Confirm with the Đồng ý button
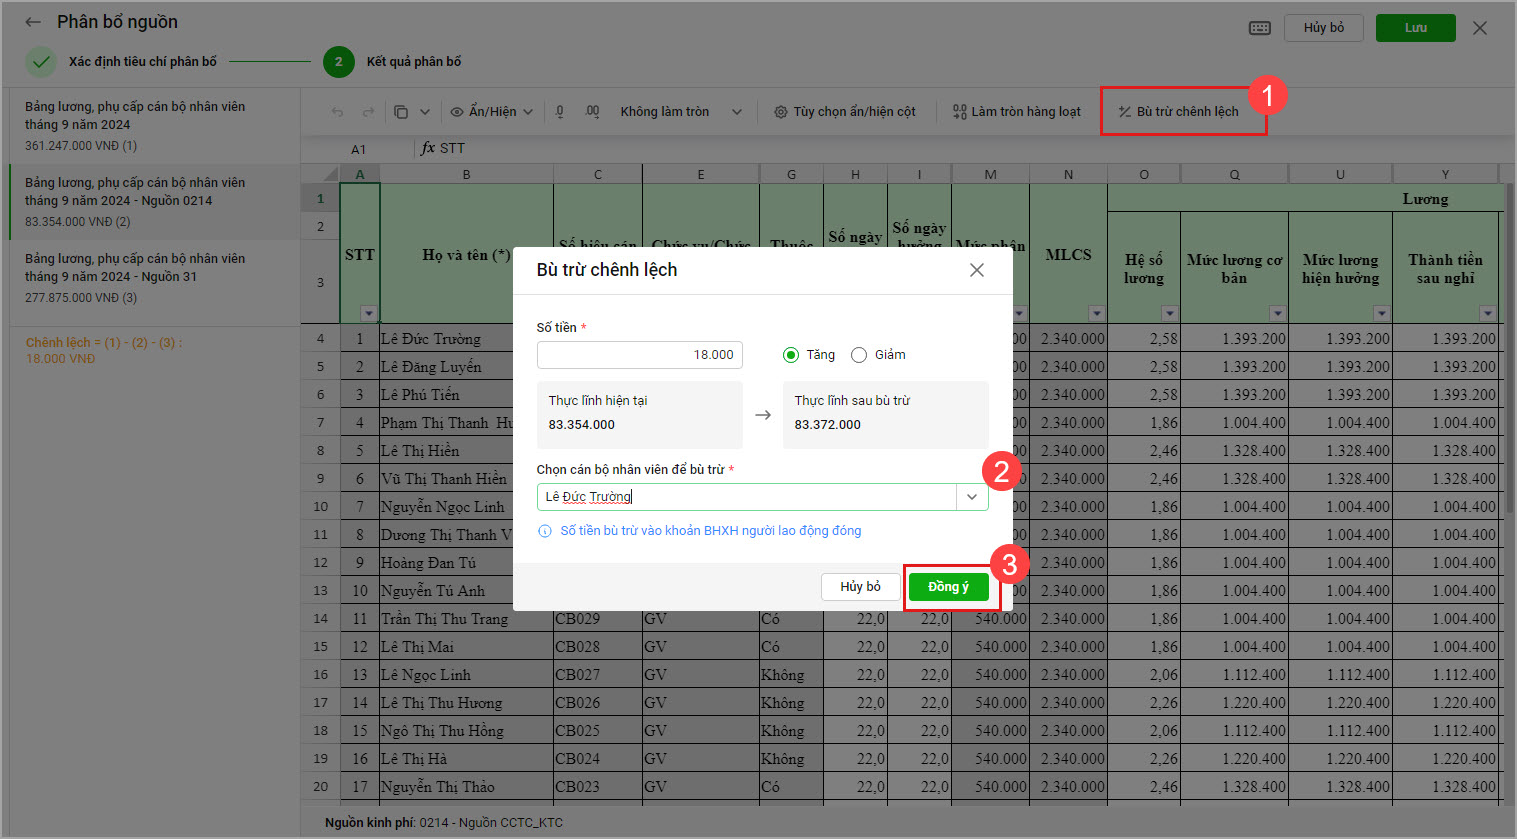1517x839 pixels. point(948,587)
